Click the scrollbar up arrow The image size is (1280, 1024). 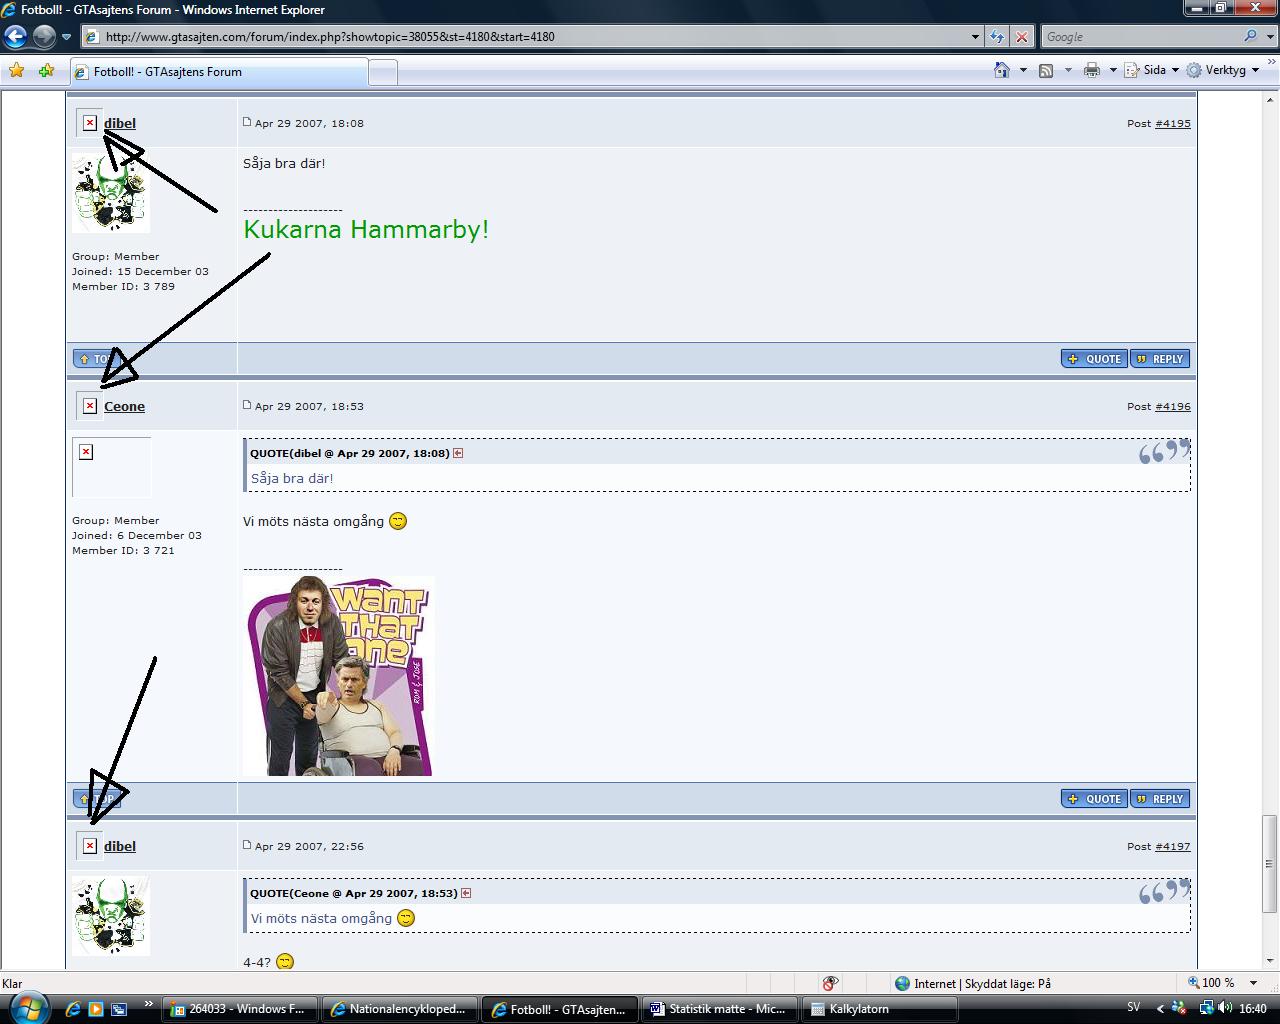pyautogui.click(x=1270, y=99)
